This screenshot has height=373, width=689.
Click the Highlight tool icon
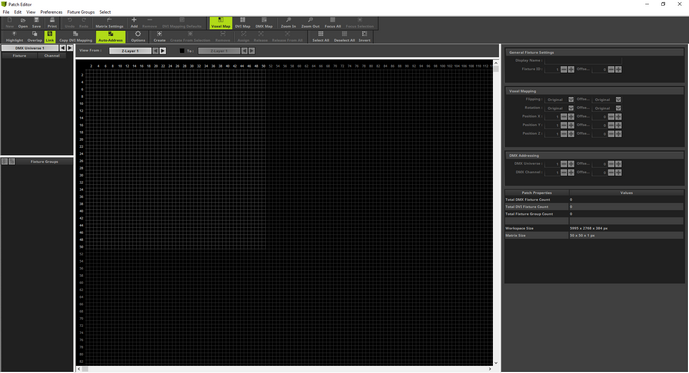14,37
